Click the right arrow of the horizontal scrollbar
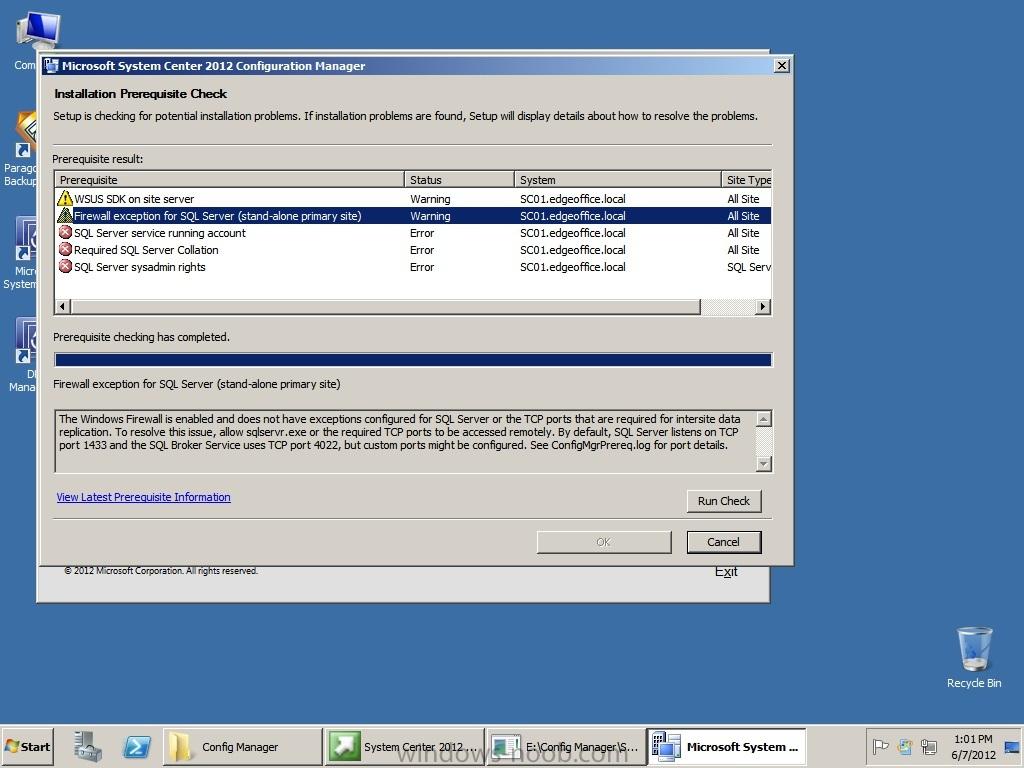This screenshot has width=1024, height=768. click(763, 306)
